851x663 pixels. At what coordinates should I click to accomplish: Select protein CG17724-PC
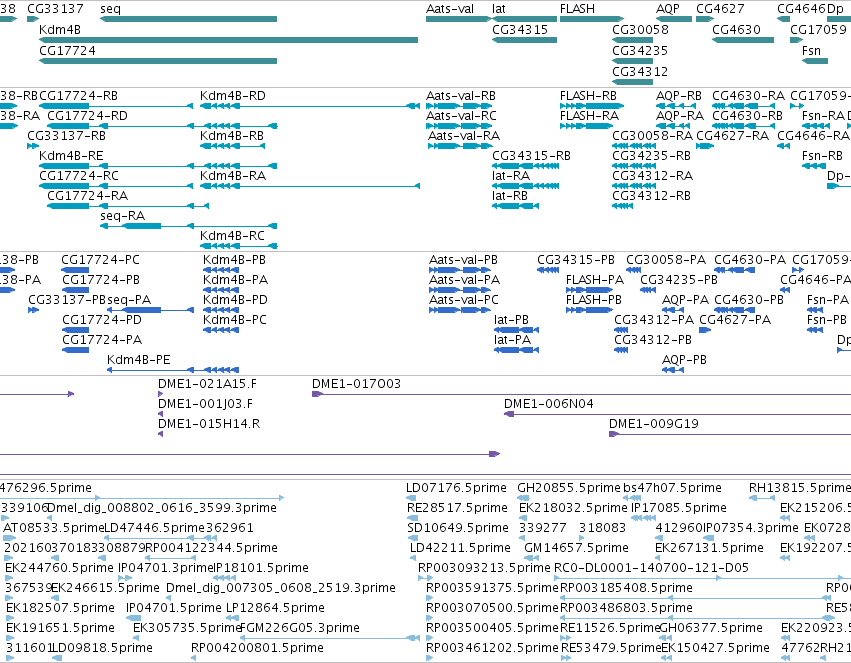tap(100, 260)
